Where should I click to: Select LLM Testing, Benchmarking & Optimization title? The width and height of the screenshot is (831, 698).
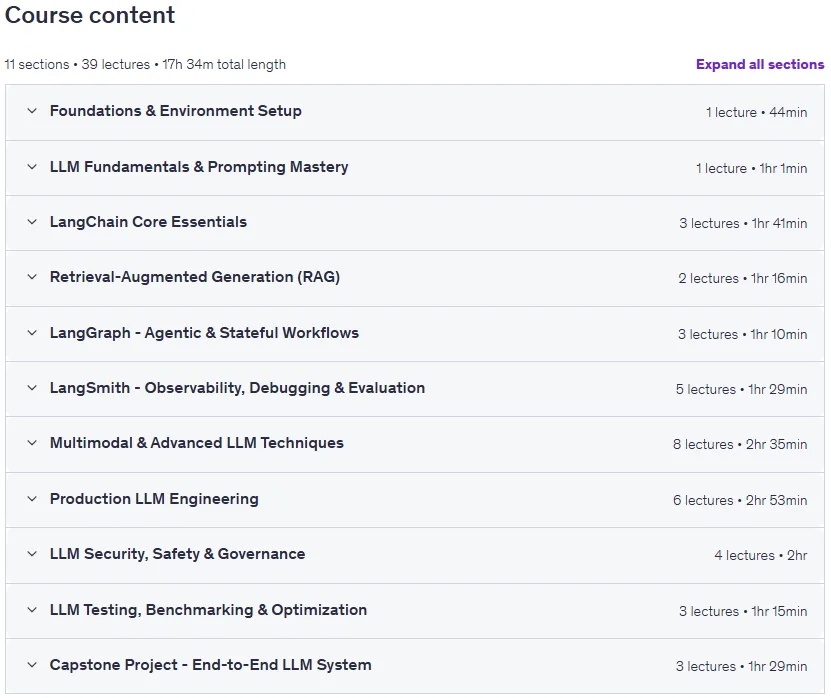208,610
